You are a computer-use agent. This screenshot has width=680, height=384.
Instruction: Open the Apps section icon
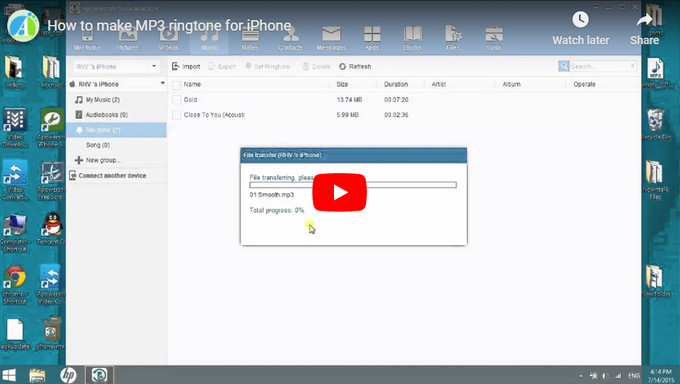(372, 34)
